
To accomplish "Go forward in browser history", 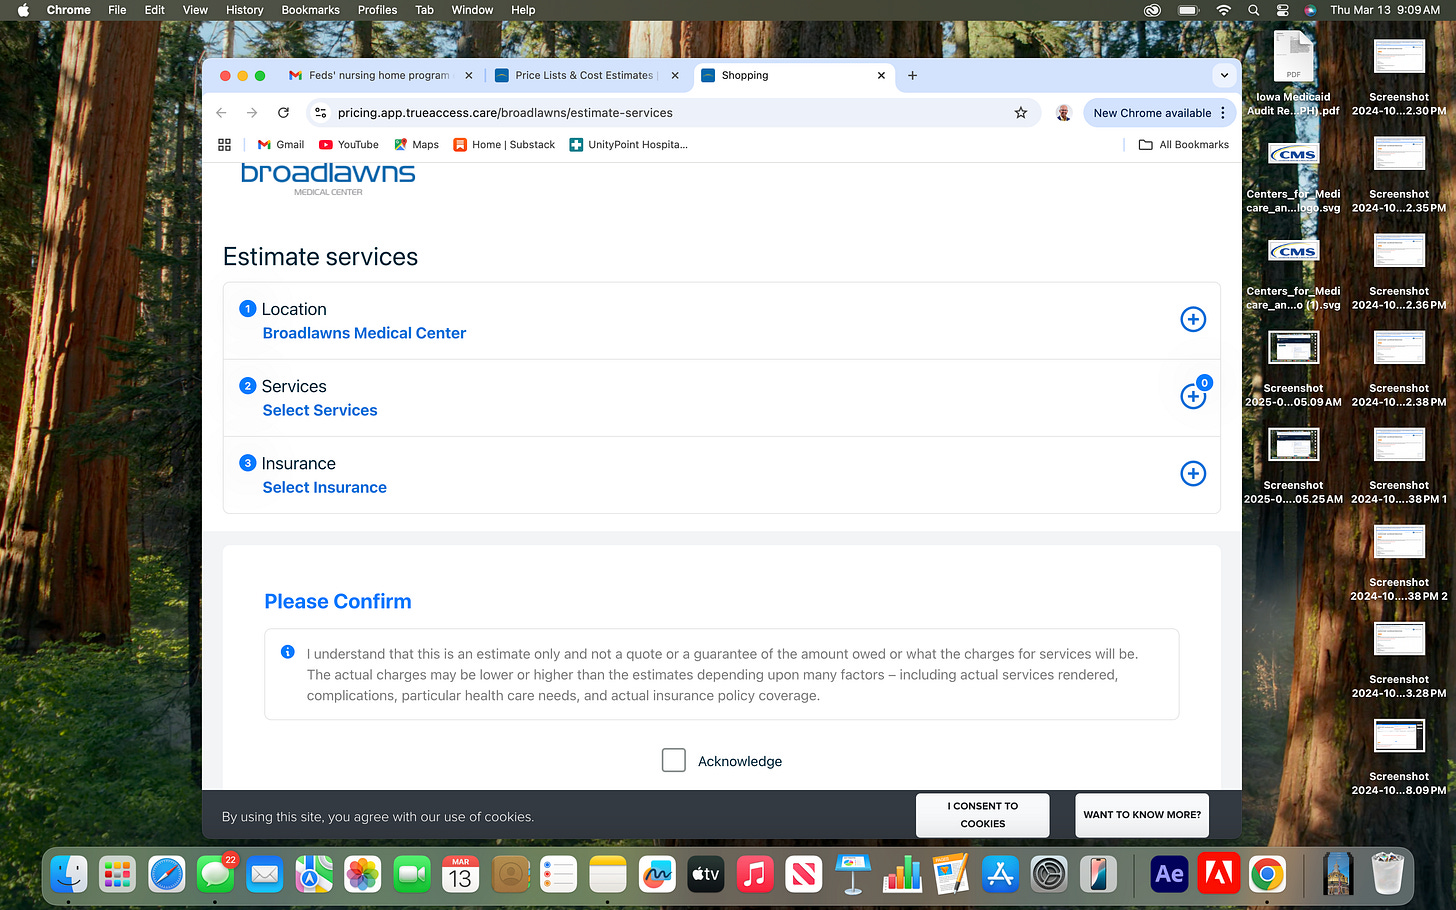I will (252, 113).
